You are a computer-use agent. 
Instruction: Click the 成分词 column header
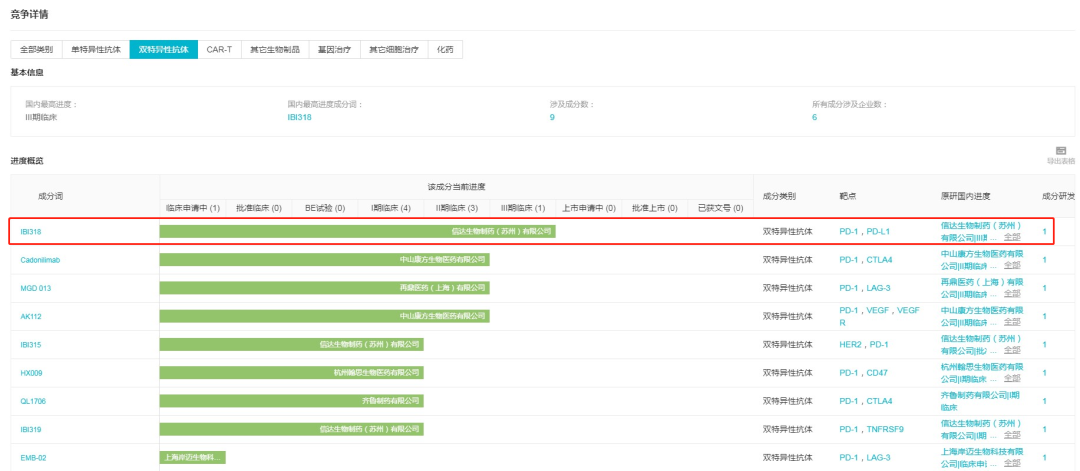pos(50,196)
